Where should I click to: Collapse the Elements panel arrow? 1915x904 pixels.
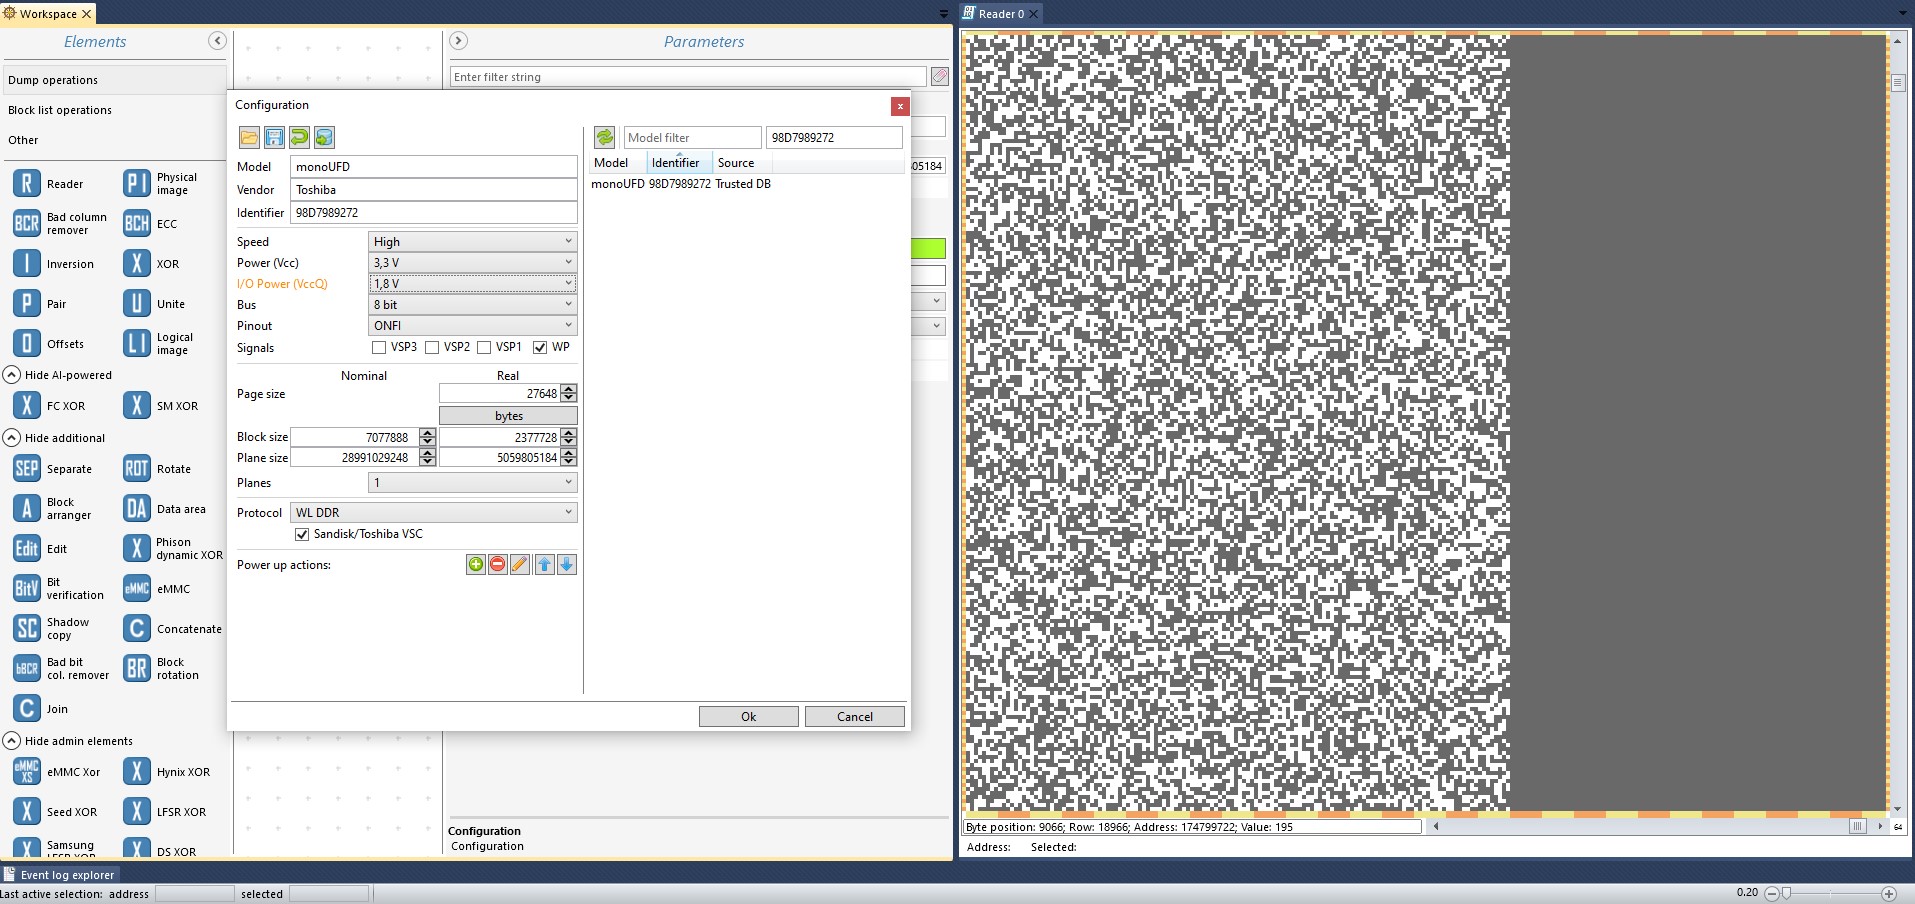[x=217, y=41]
